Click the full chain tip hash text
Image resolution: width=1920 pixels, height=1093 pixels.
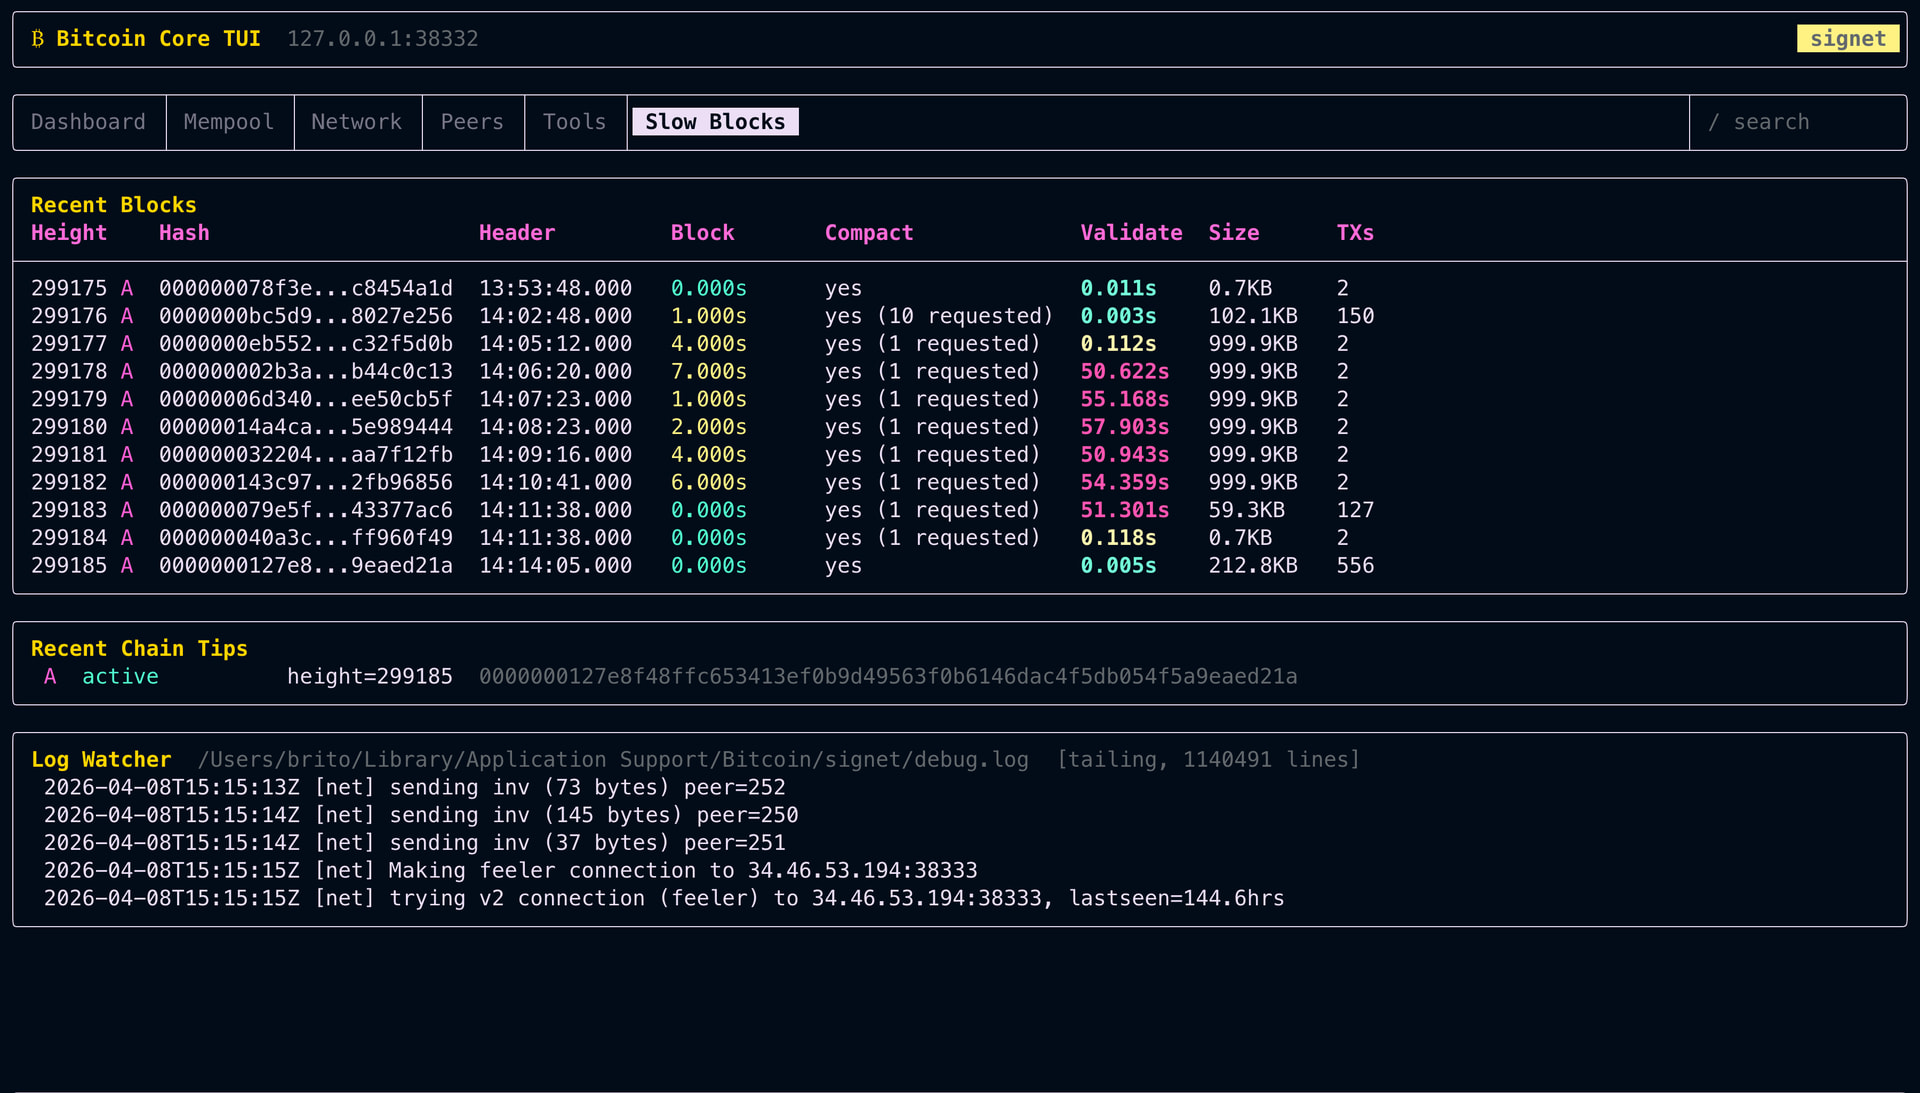[x=887, y=677]
